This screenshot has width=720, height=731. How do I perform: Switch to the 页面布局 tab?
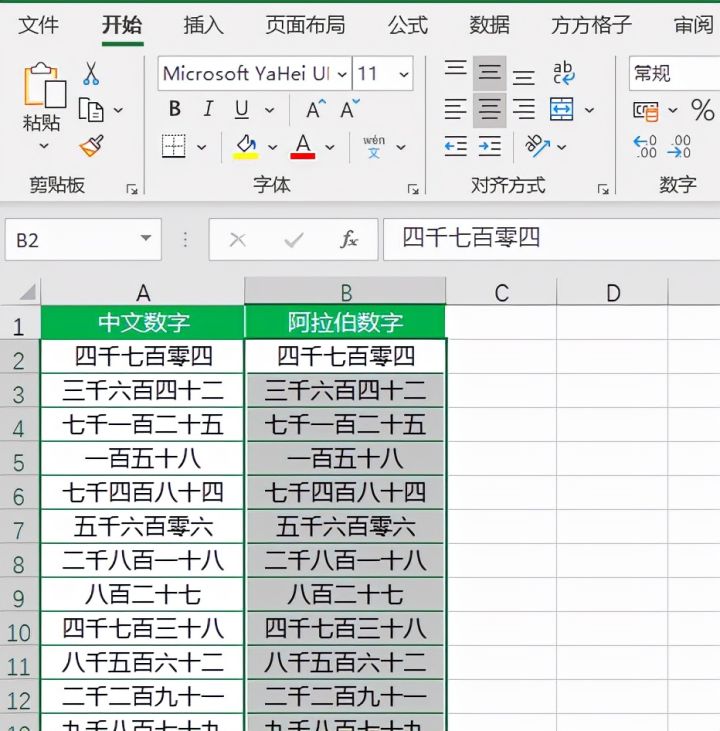pos(305,25)
